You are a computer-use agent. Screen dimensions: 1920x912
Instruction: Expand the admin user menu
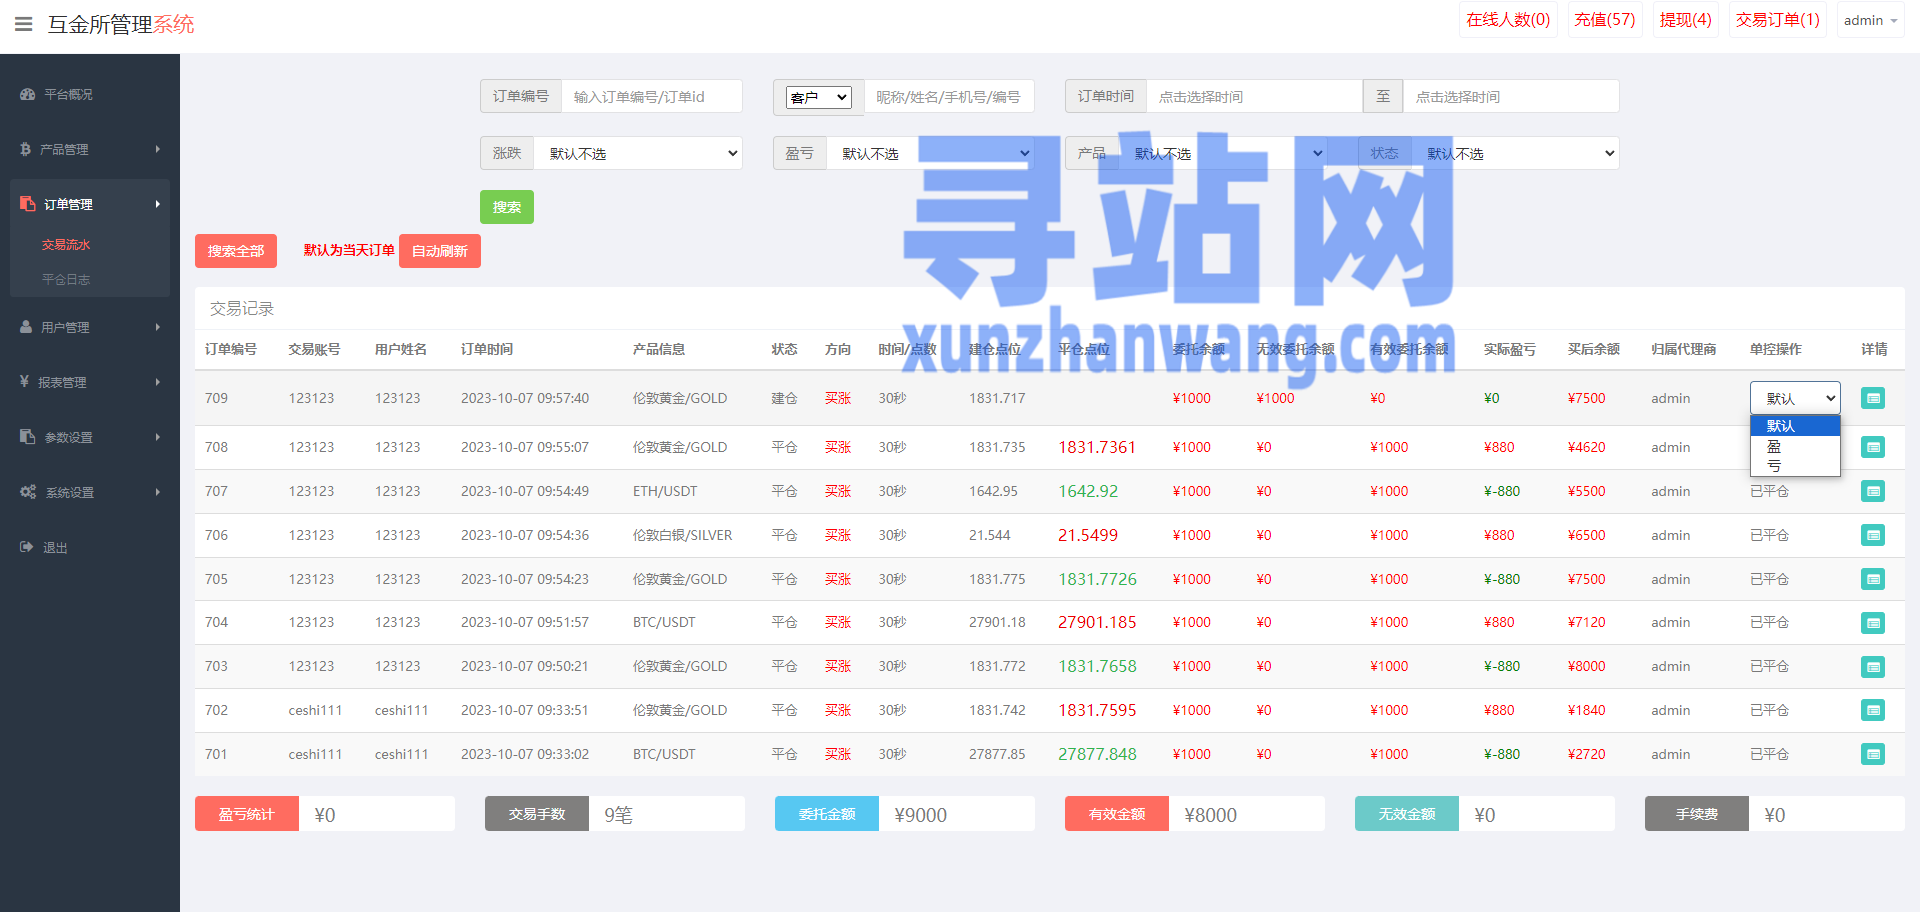click(x=1869, y=20)
